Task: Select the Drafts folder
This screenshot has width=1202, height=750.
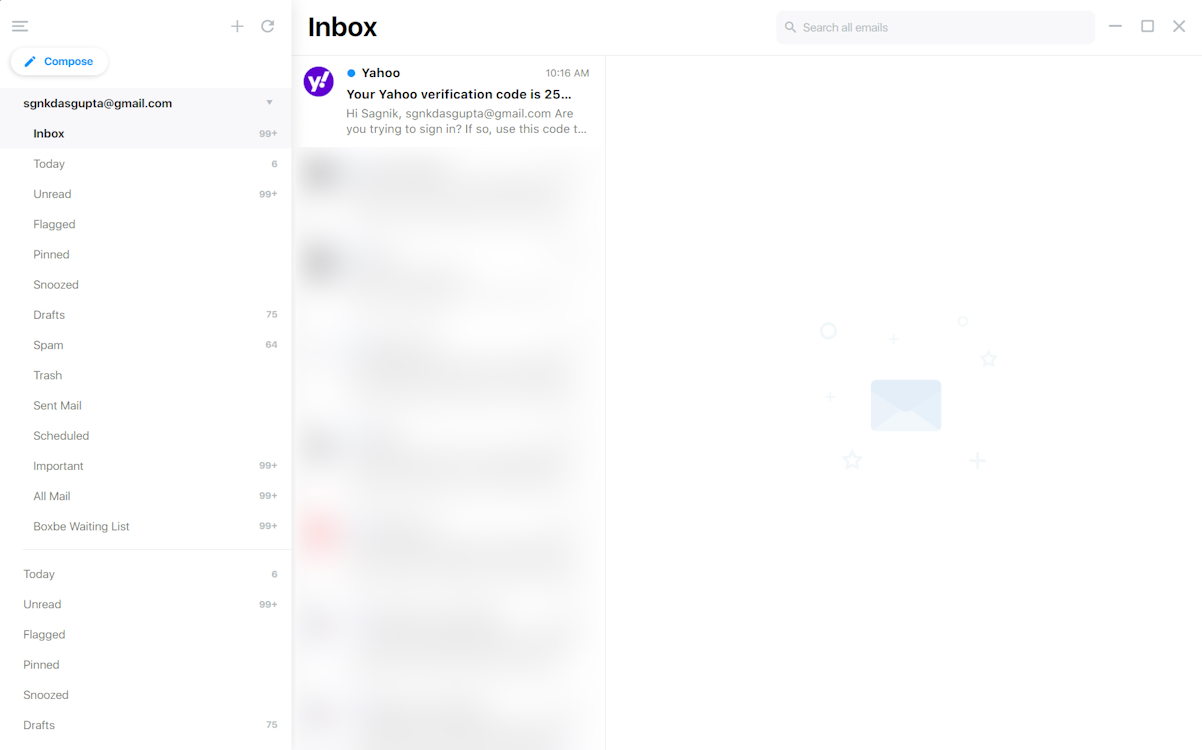Action: tap(49, 314)
